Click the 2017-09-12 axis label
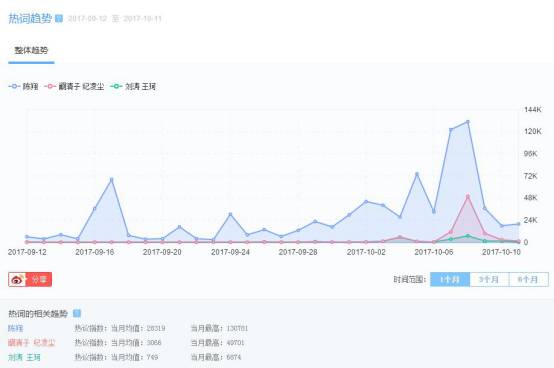This screenshot has height=368, width=554. pyautogui.click(x=27, y=252)
